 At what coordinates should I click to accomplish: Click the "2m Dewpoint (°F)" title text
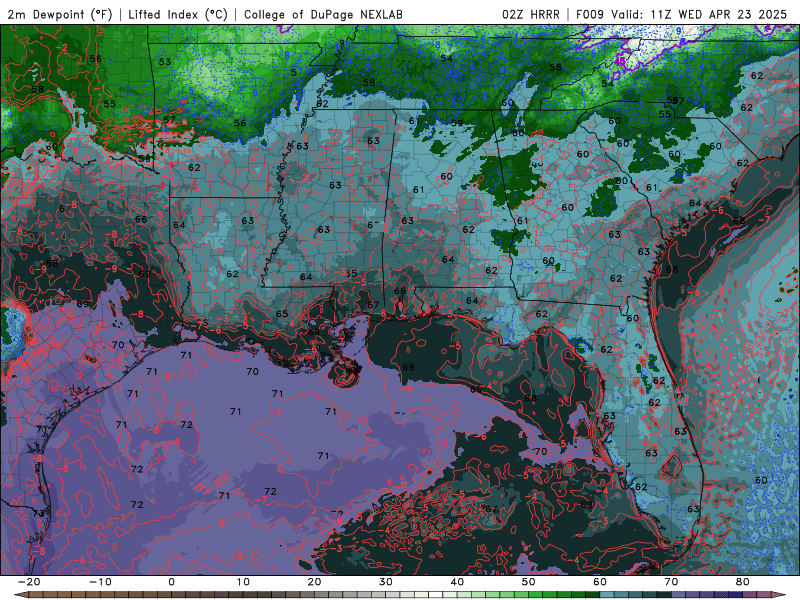pos(60,14)
